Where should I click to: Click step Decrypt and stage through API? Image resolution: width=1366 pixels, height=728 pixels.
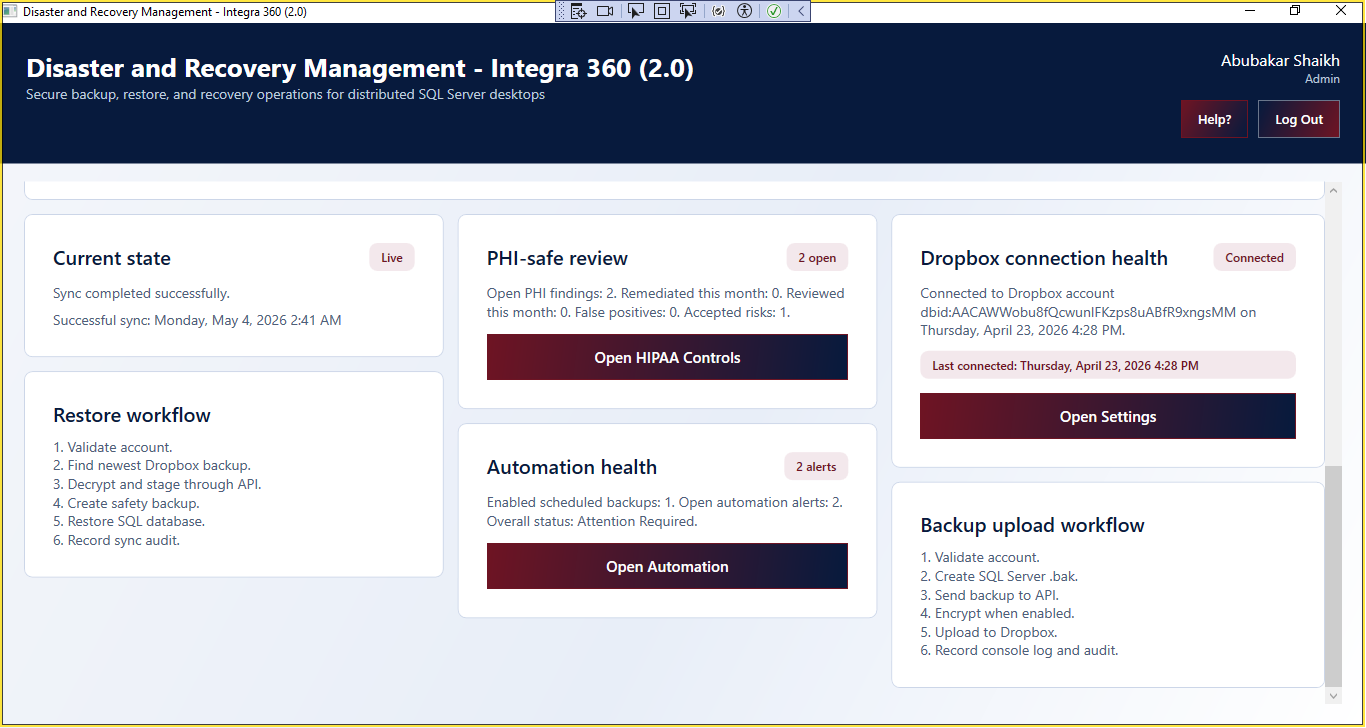pos(157,484)
